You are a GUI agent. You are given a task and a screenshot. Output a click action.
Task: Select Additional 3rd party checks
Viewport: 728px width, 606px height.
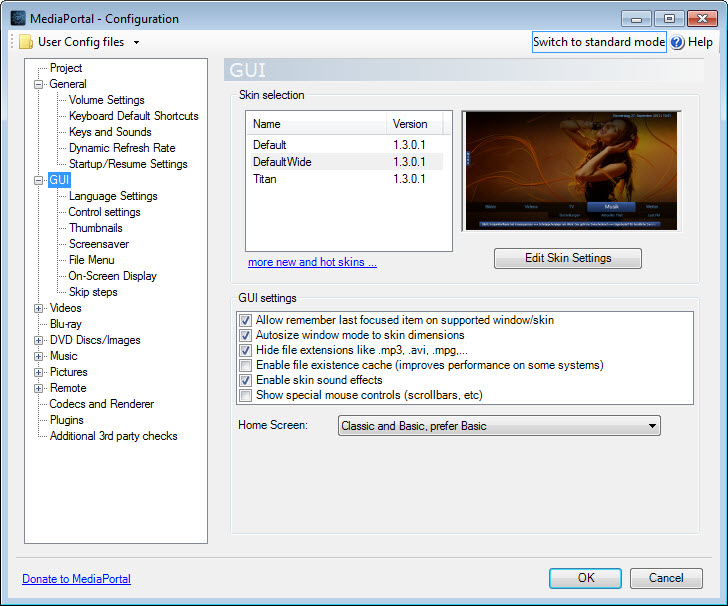pos(114,437)
